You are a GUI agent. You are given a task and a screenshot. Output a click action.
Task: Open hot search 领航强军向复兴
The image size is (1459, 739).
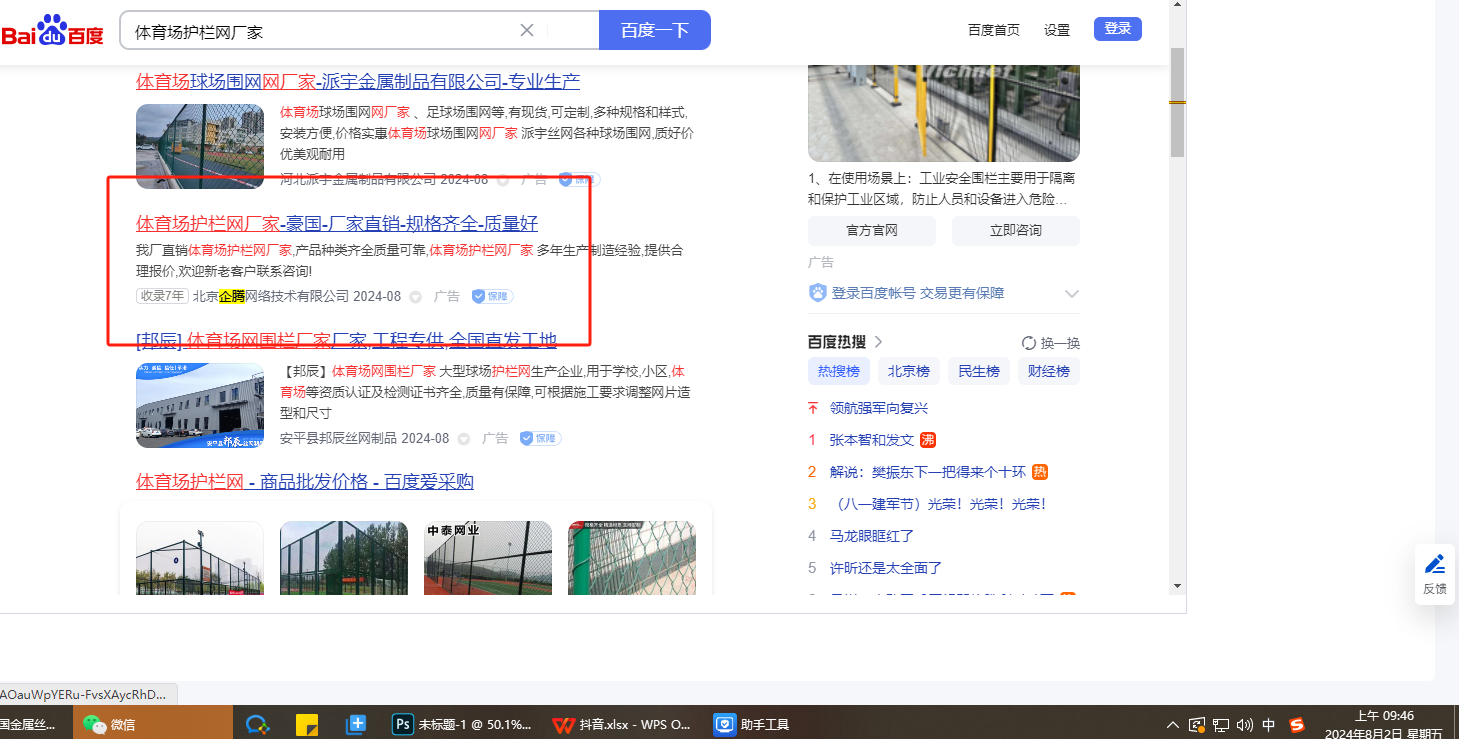tap(880, 408)
